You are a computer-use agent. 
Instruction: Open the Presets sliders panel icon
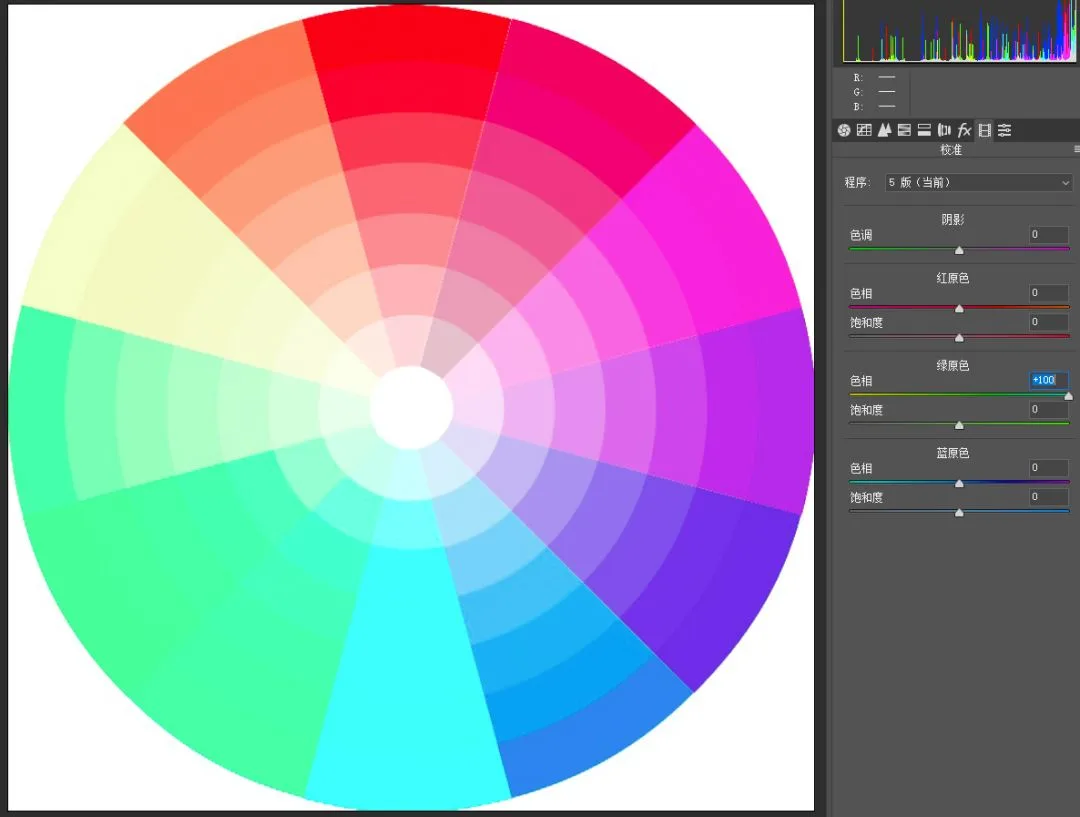pos(1005,130)
